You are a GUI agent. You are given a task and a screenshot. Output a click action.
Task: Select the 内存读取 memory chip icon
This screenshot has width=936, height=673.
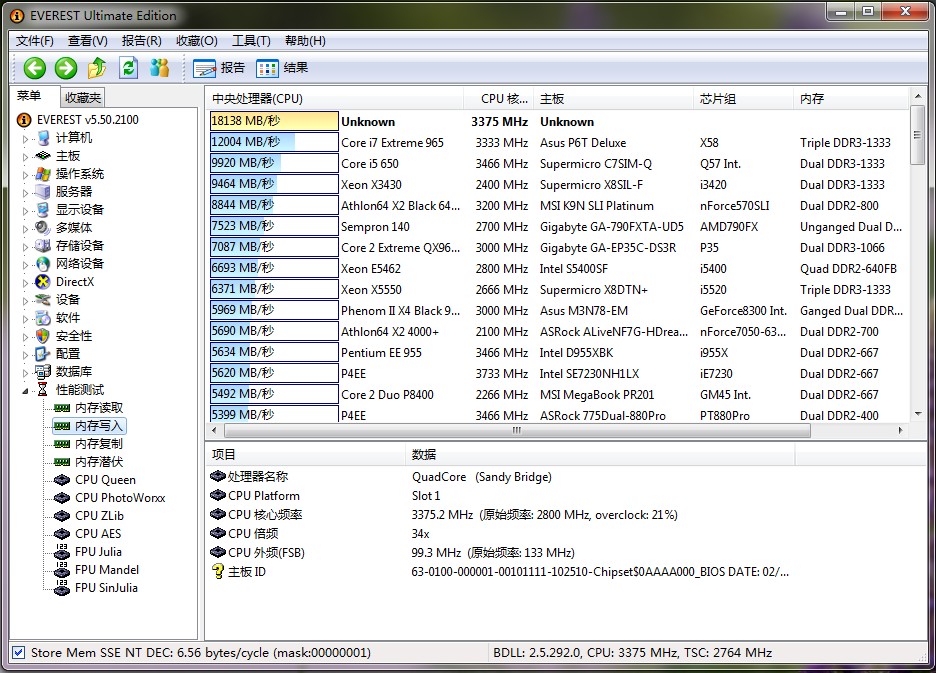click(x=62, y=408)
